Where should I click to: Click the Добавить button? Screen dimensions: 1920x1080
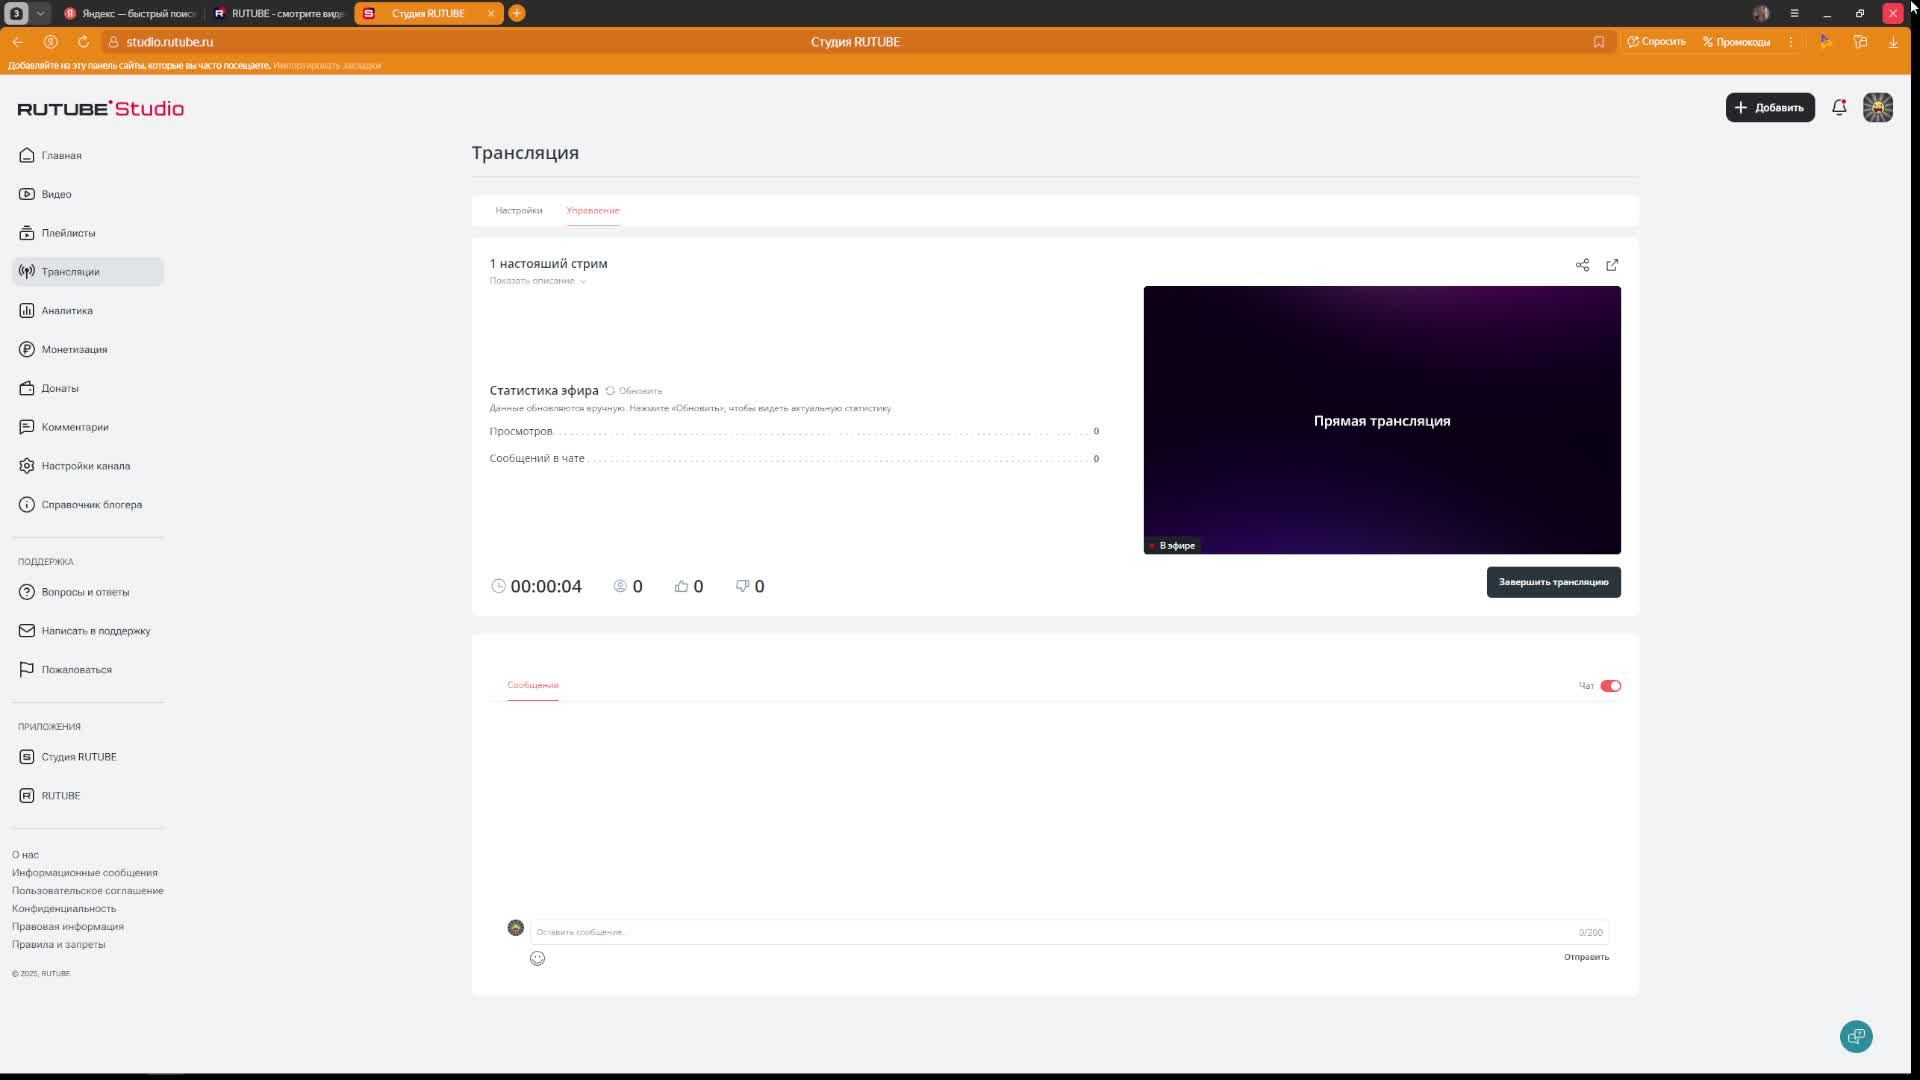1769,107
